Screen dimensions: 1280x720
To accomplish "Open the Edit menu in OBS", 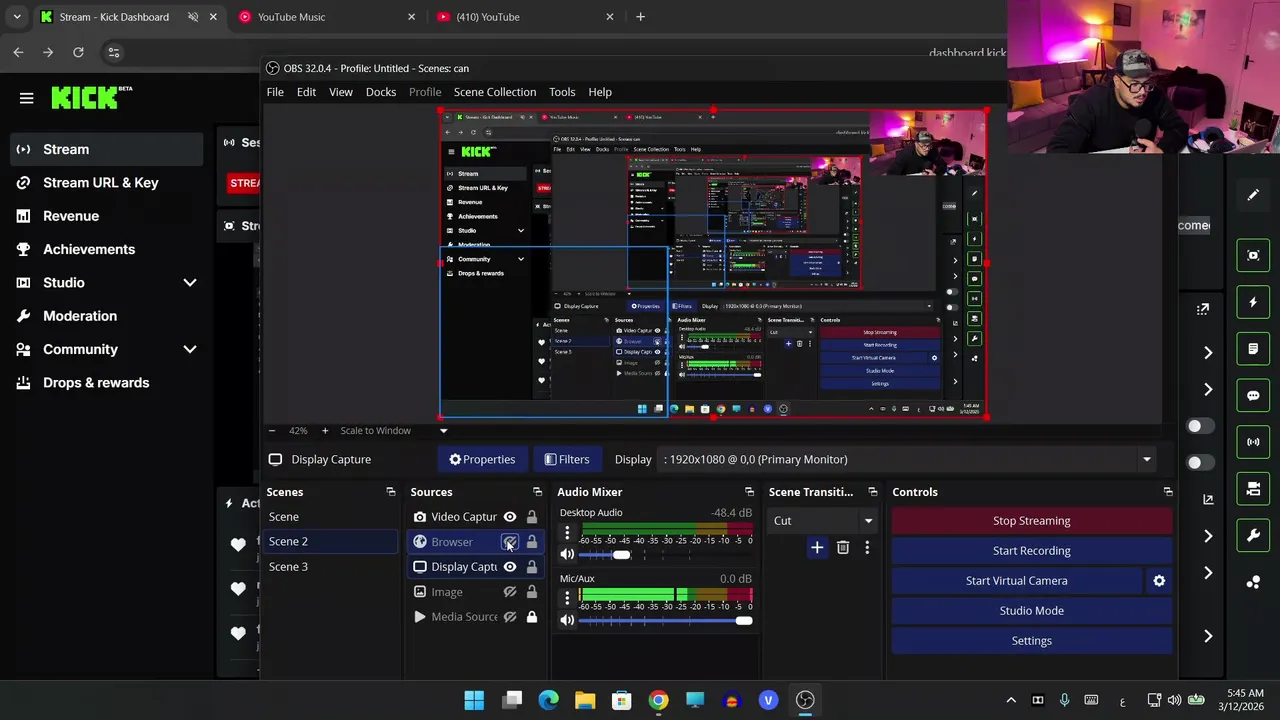I will (x=306, y=92).
